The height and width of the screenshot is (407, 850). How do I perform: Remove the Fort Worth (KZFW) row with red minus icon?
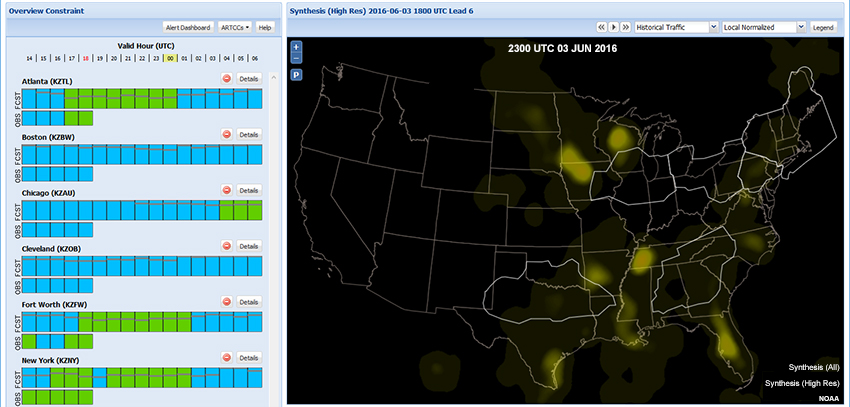pos(227,302)
